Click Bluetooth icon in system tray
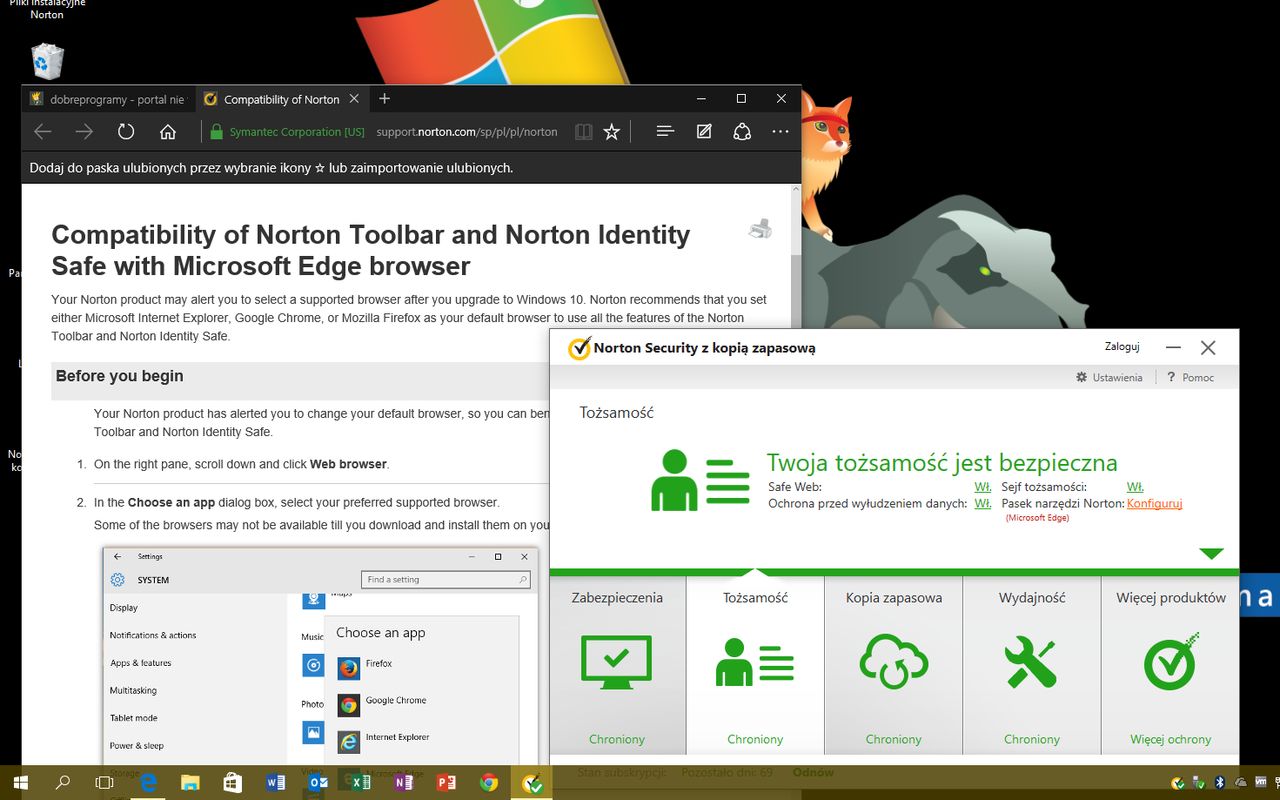Screen dimensions: 1280x800 (1220, 783)
